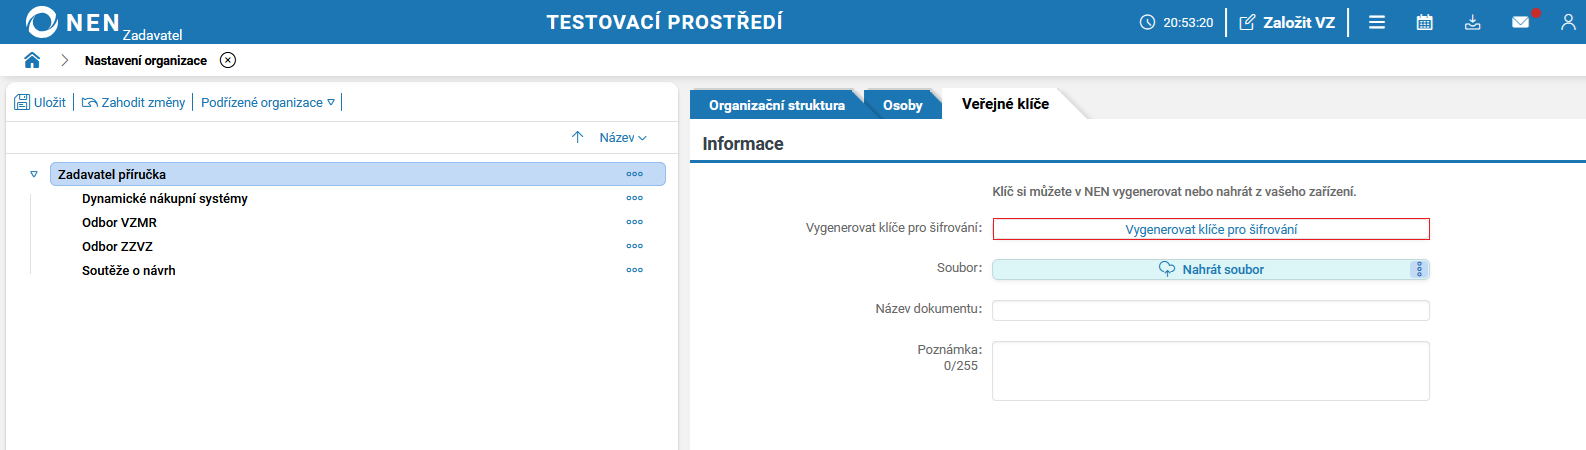The height and width of the screenshot is (450, 1586).
Task: Switch to Osoby tab
Action: pyautogui.click(x=903, y=105)
